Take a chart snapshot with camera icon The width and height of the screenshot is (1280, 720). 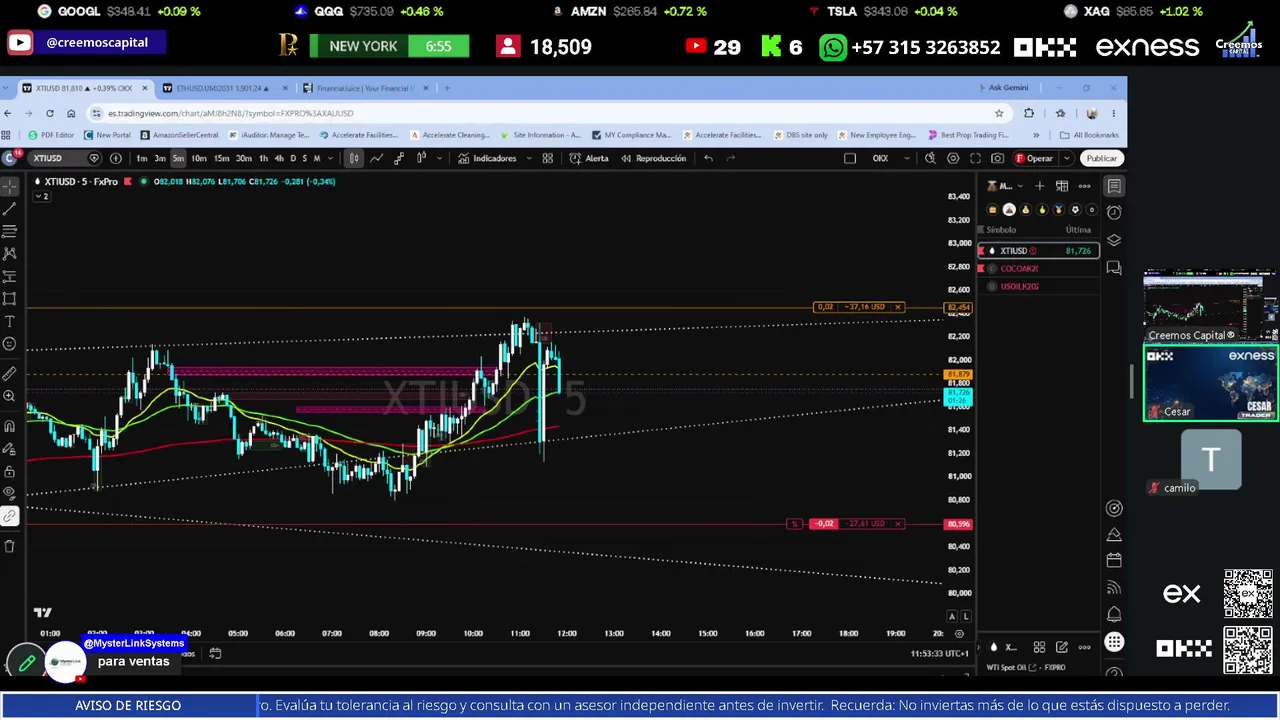[997, 158]
